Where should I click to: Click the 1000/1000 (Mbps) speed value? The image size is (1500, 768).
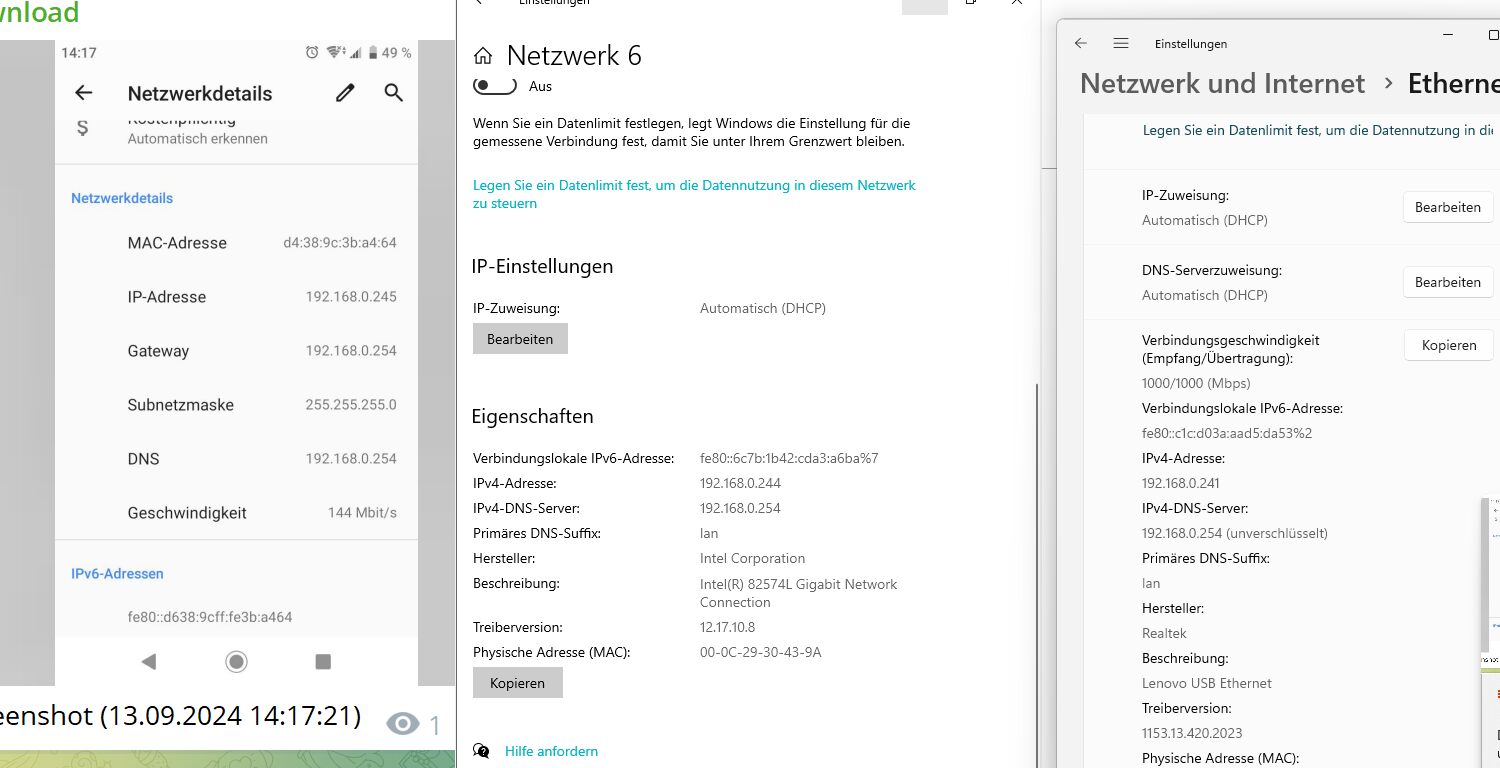(x=1196, y=383)
